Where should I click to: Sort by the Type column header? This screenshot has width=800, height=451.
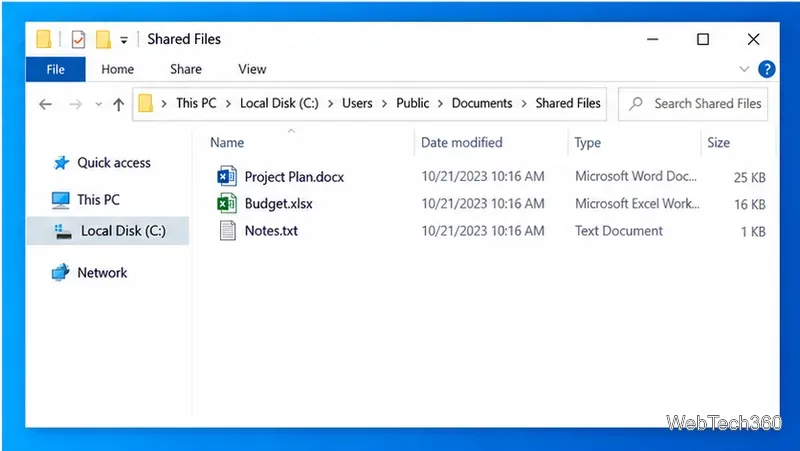coord(587,143)
